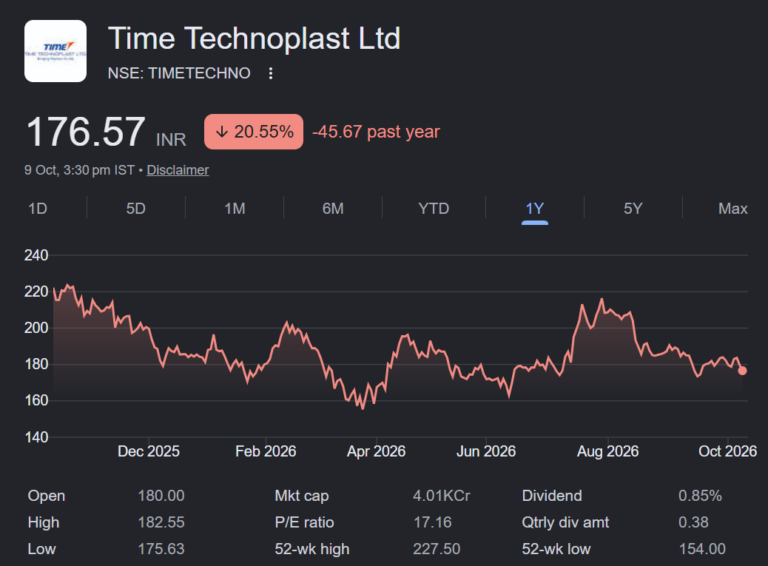Viewport: 768px width, 566px height.
Task: Select the 1M time range tab
Action: point(235,209)
